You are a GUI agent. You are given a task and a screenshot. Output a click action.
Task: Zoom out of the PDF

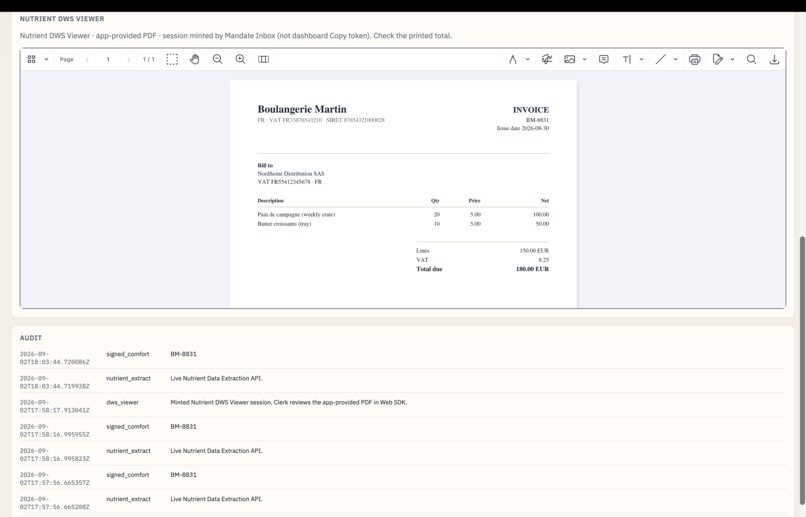(x=217, y=59)
